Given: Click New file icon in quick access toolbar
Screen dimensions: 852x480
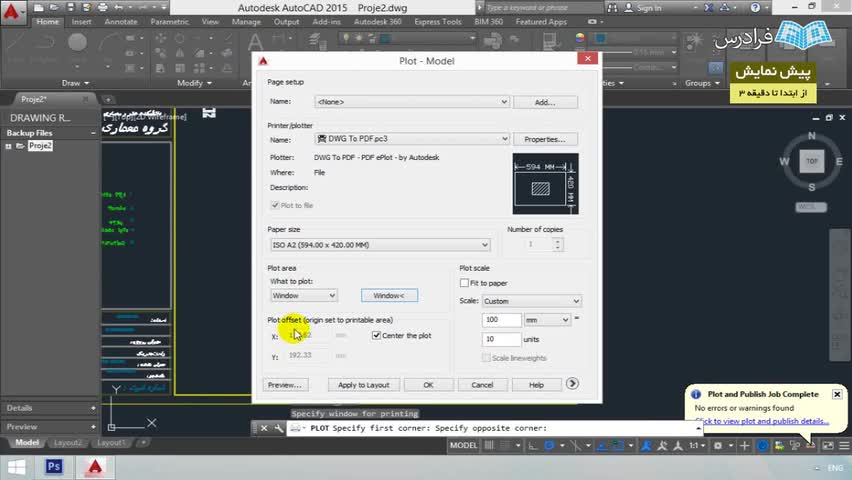Looking at the screenshot, I should 38,8.
